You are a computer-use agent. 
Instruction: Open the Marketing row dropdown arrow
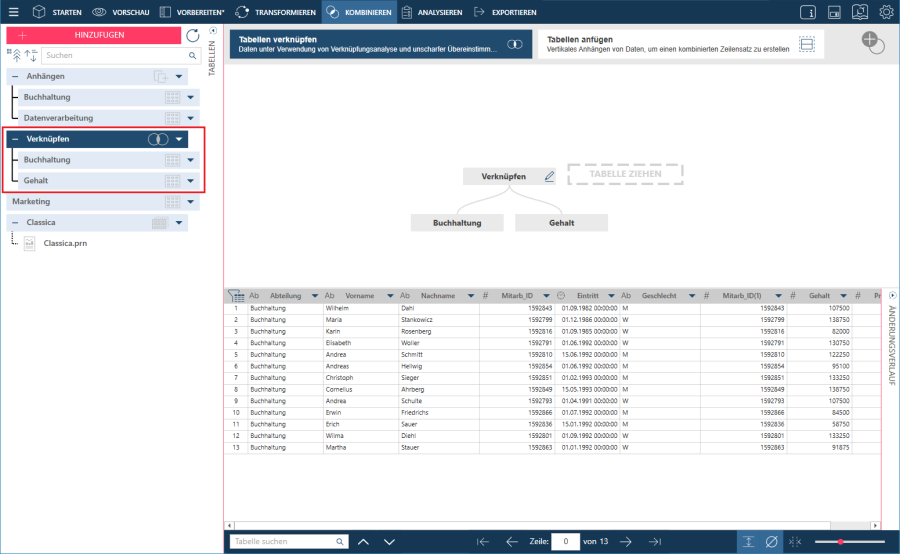(191, 202)
